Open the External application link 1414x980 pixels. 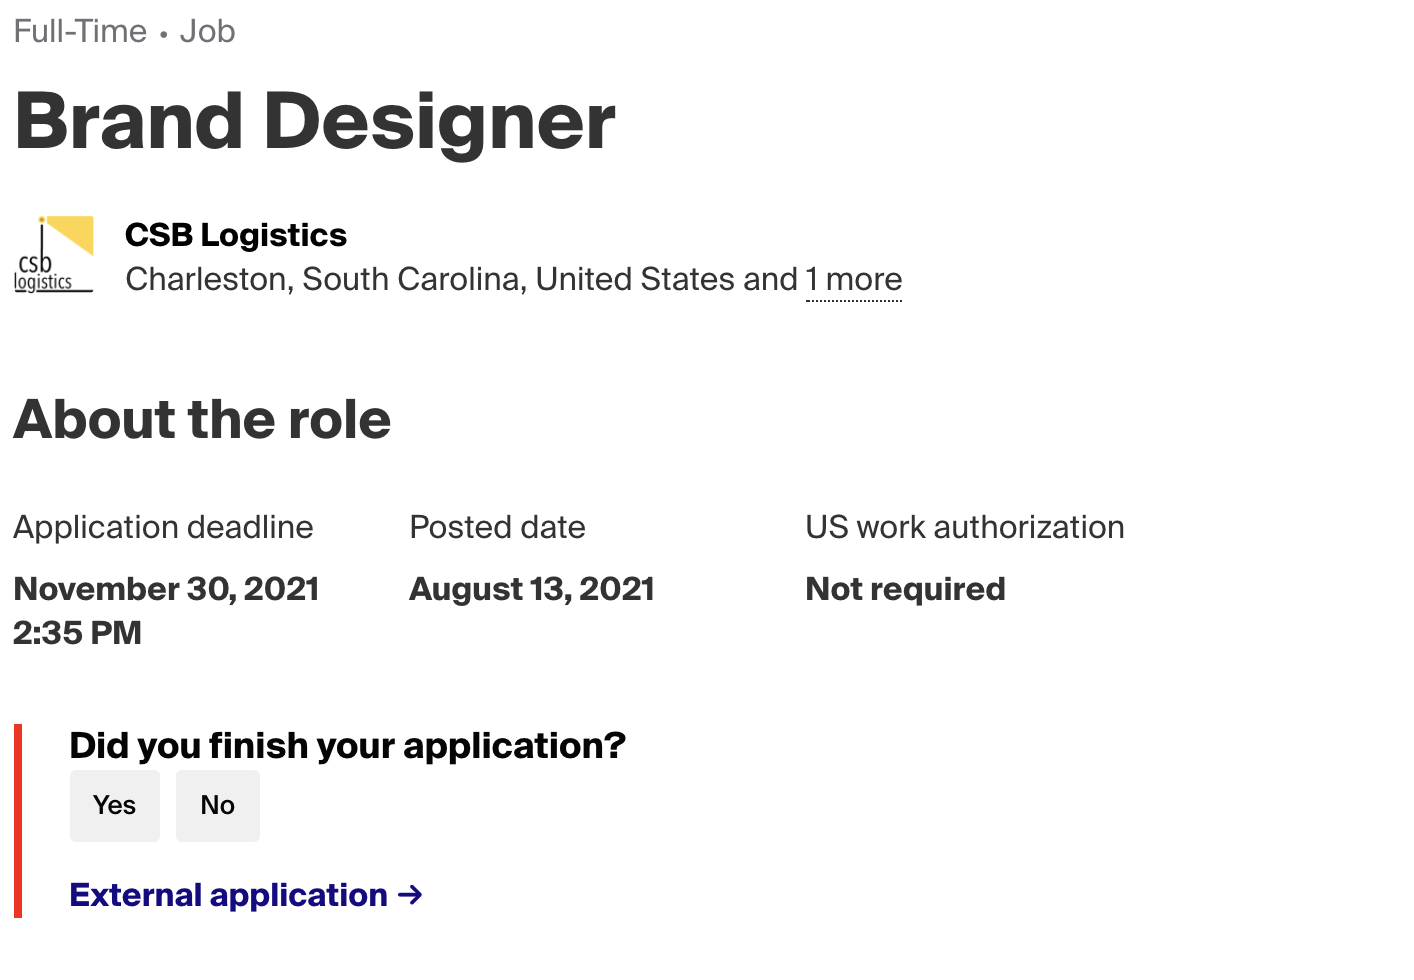[229, 895]
